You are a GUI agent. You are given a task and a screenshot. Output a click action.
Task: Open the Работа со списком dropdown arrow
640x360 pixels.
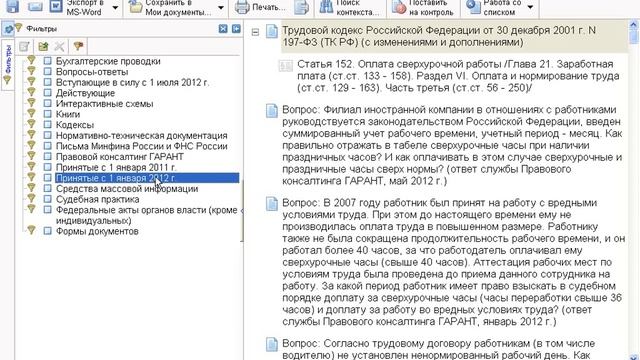[530, 7]
